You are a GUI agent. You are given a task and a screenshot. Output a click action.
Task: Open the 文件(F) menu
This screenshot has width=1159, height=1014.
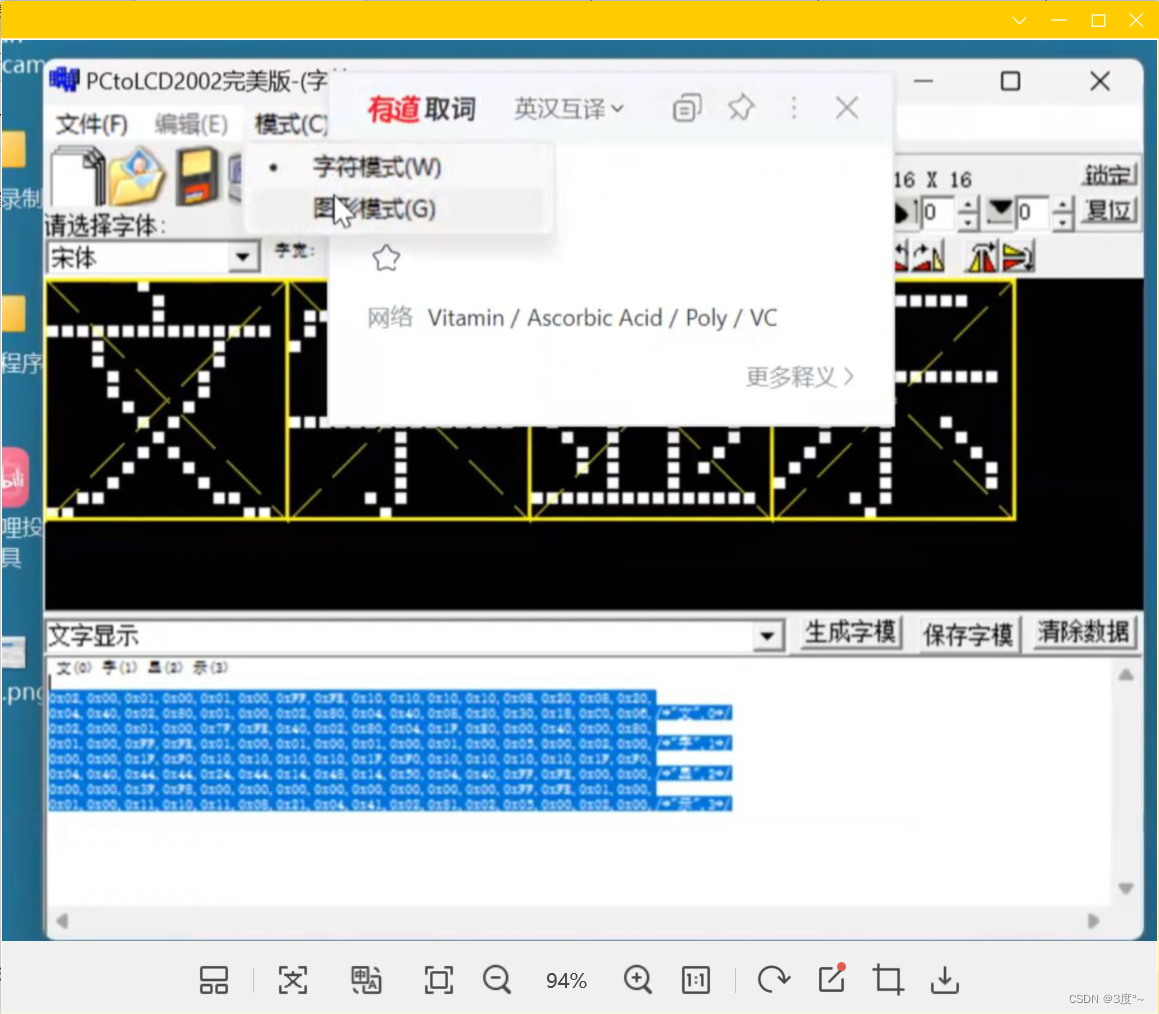pos(92,124)
